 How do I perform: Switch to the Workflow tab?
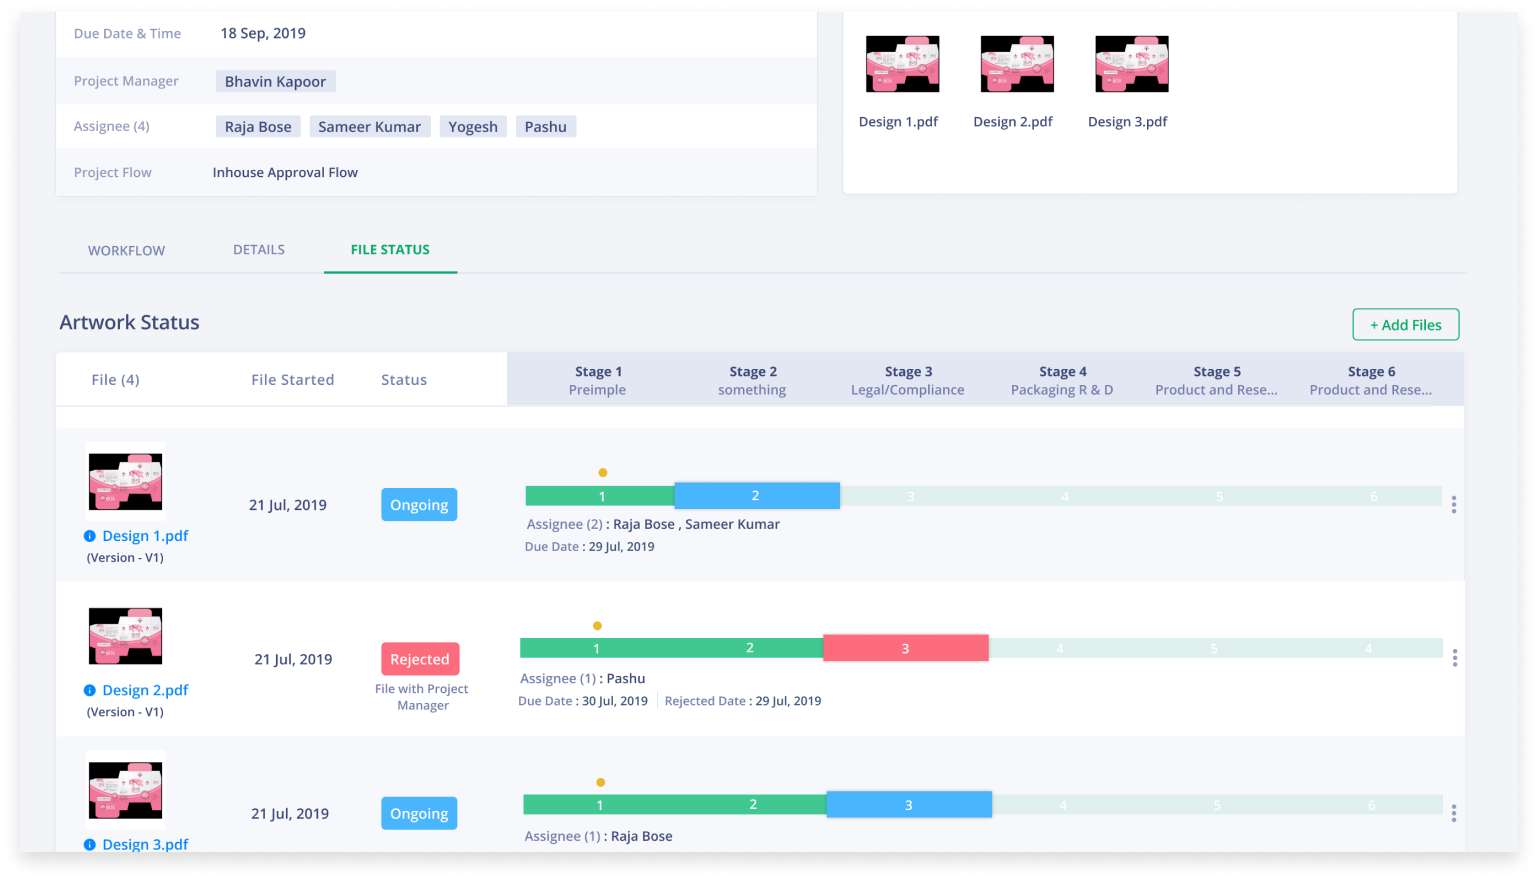click(x=127, y=250)
